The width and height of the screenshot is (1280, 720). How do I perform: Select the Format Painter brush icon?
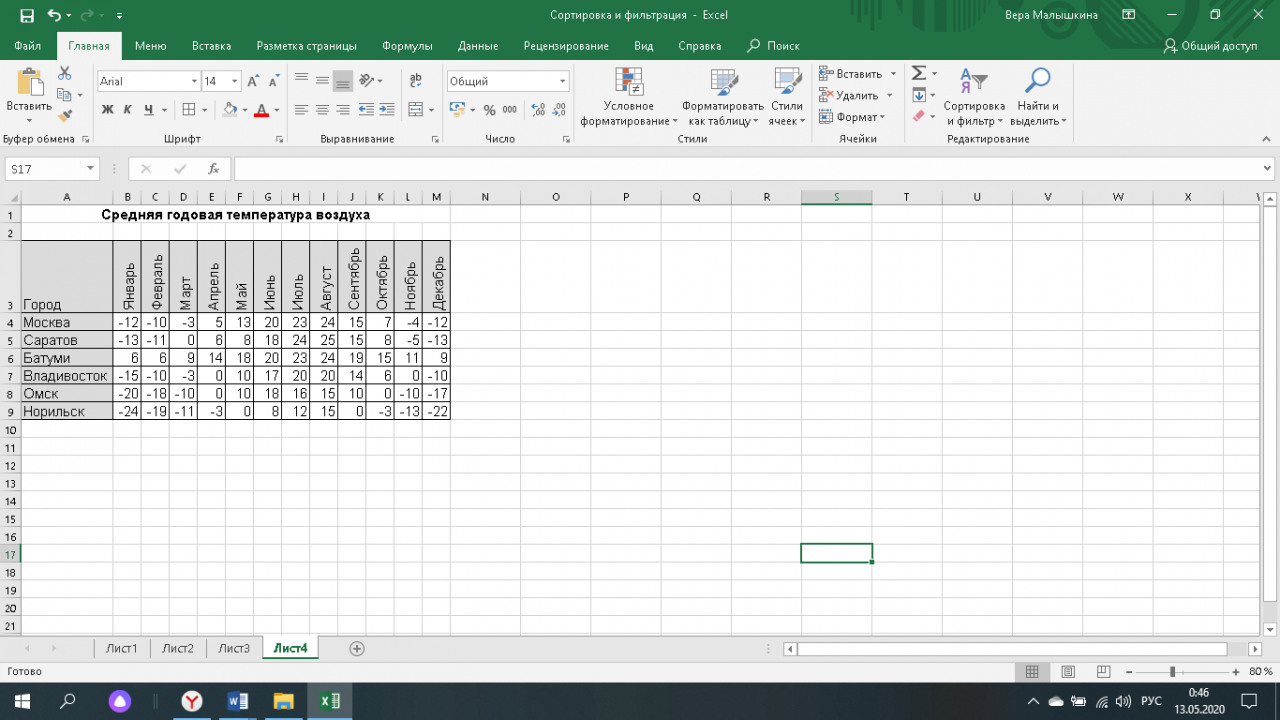(65, 116)
